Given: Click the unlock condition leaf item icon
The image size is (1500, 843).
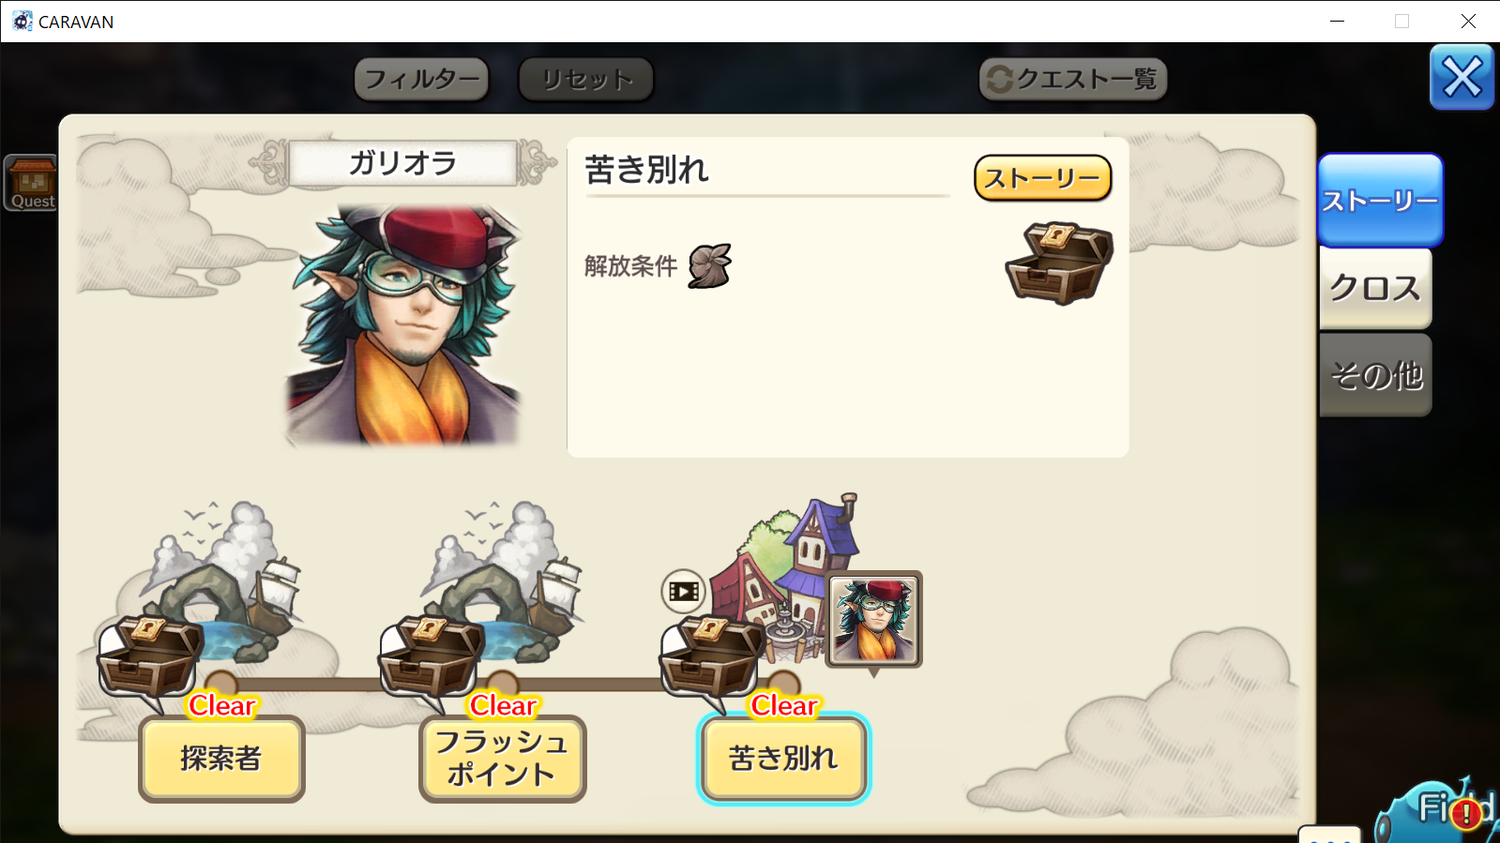Looking at the screenshot, I should pos(710,266).
